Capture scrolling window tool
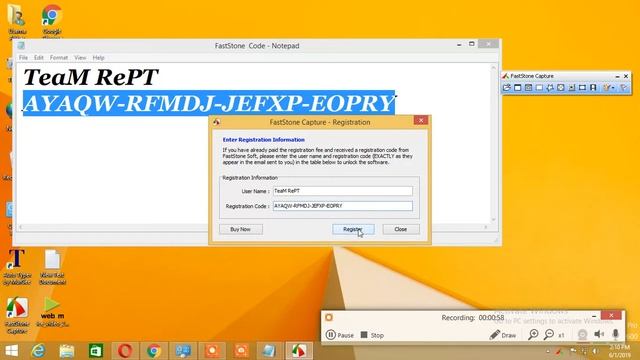The height and width of the screenshot is (360, 640). (x=571, y=87)
